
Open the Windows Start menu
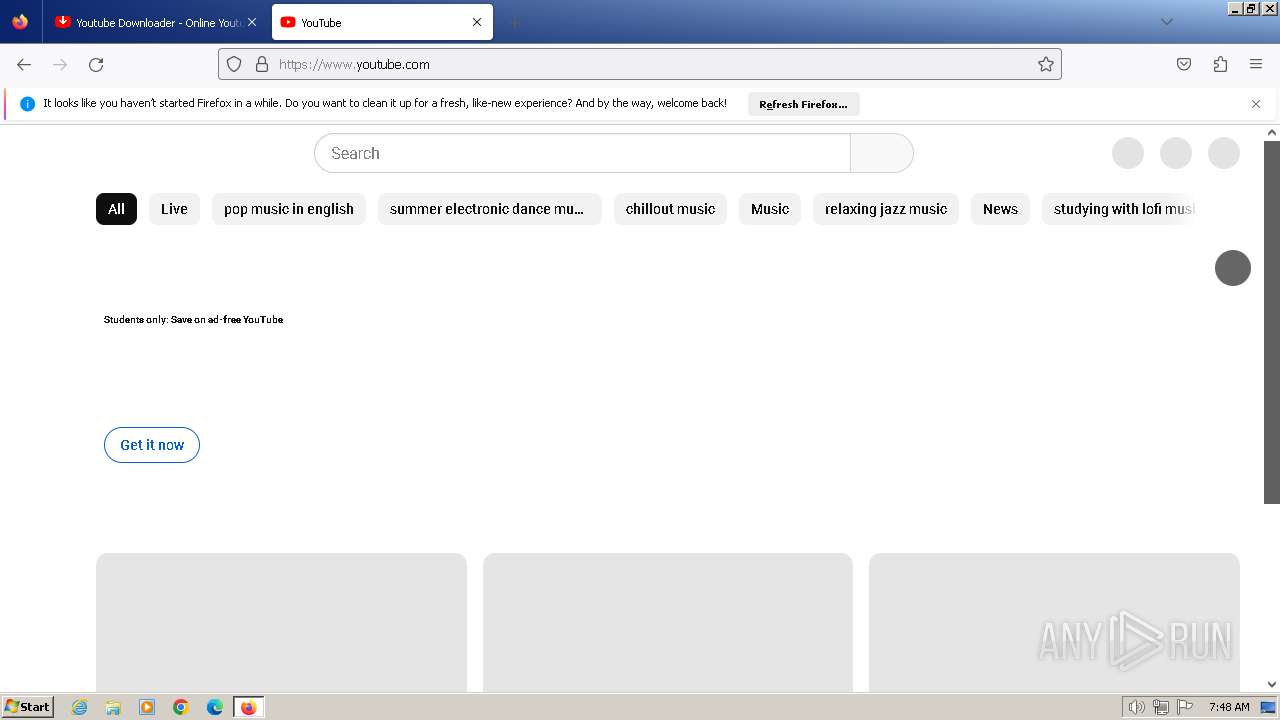point(27,706)
